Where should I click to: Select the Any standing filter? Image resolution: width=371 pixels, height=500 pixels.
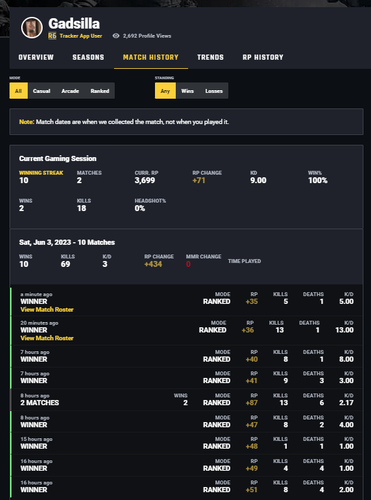coord(165,91)
